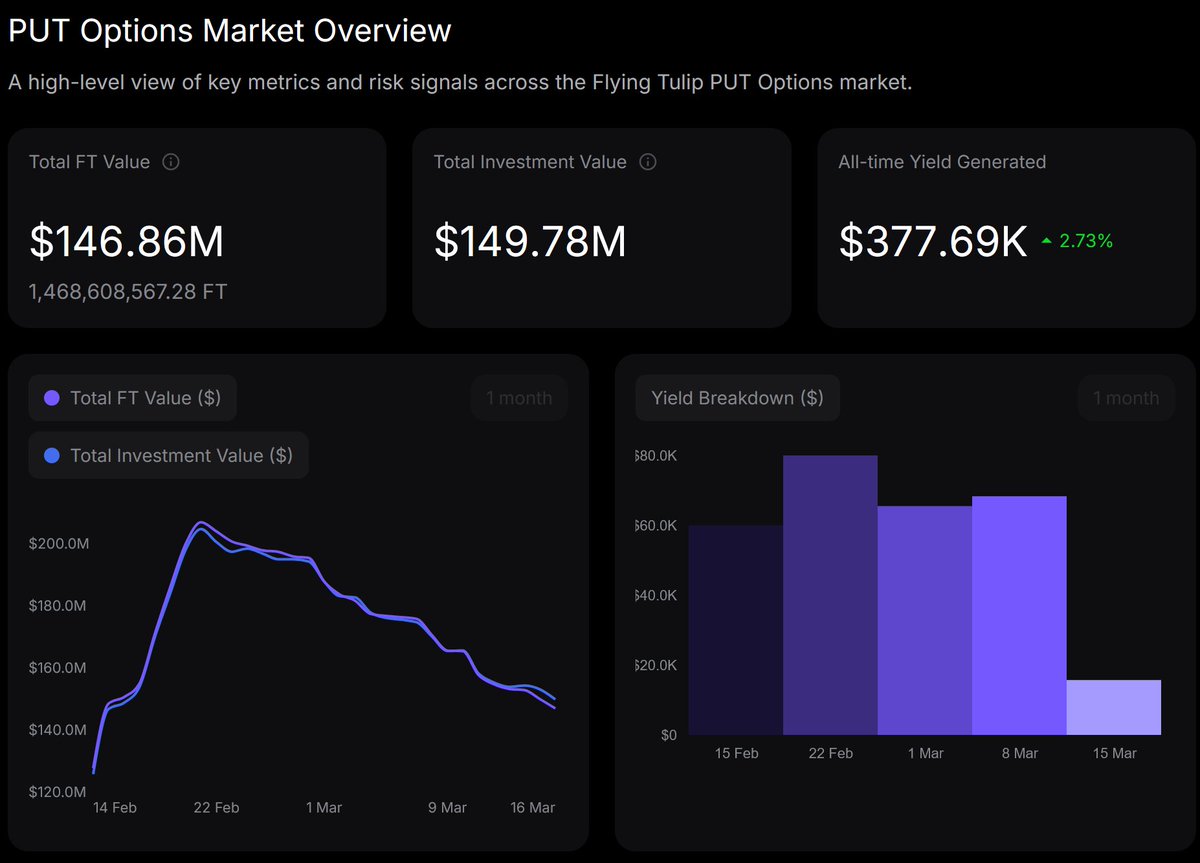Click the 1,468,608,567.28 FT amount
Screen dimensions: 1200x863
tap(128, 292)
